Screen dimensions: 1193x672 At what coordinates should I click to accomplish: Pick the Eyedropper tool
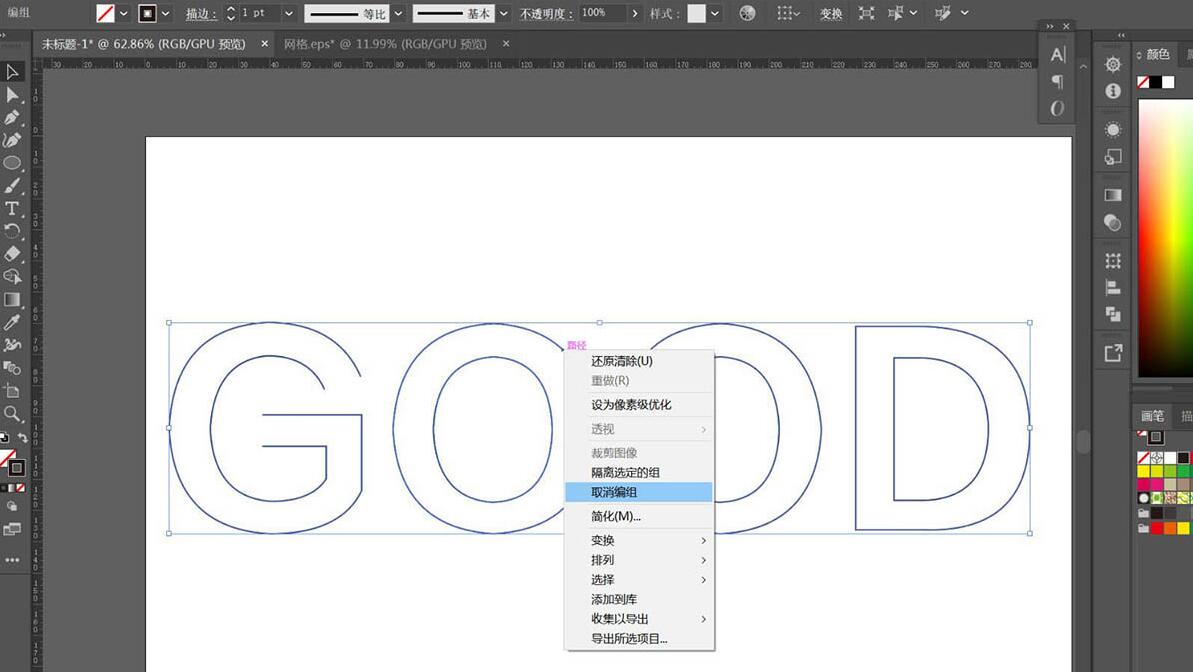click(x=13, y=322)
